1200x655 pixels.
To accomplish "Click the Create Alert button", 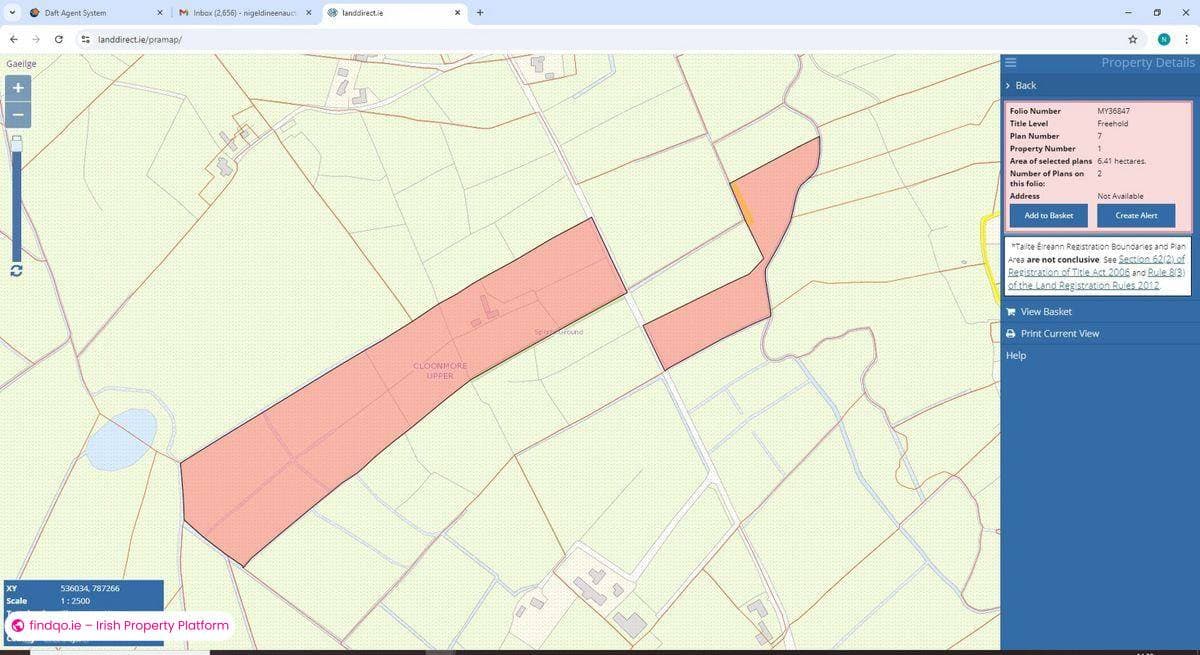I will point(1135,215).
